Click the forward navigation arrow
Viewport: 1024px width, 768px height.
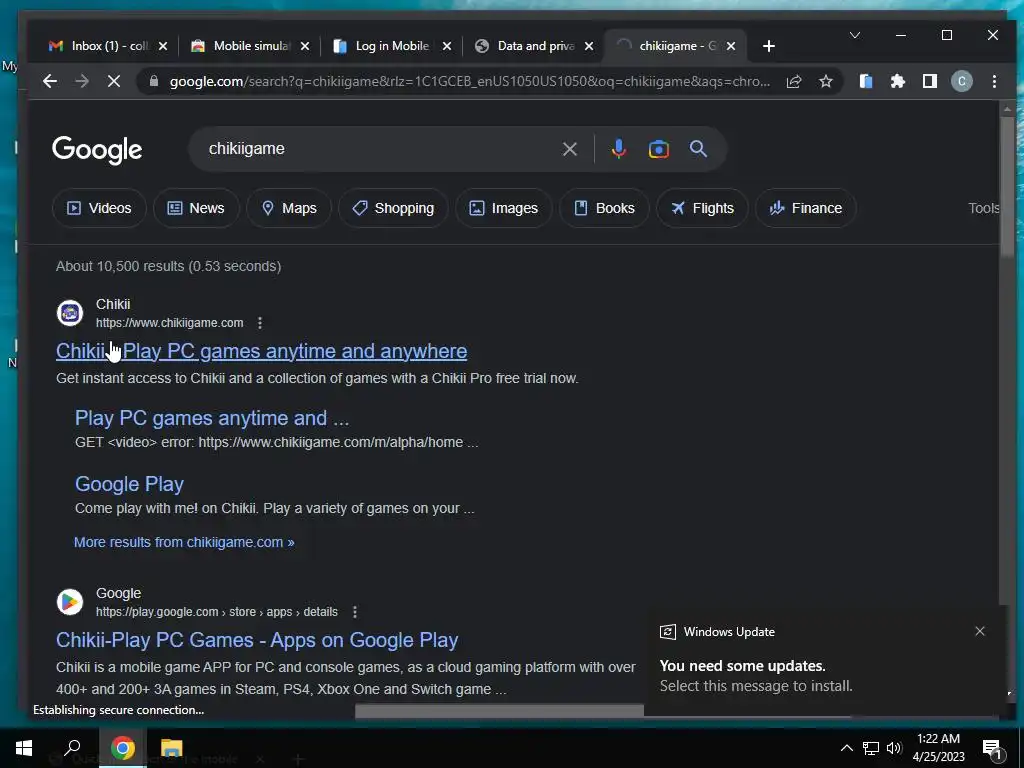(82, 82)
